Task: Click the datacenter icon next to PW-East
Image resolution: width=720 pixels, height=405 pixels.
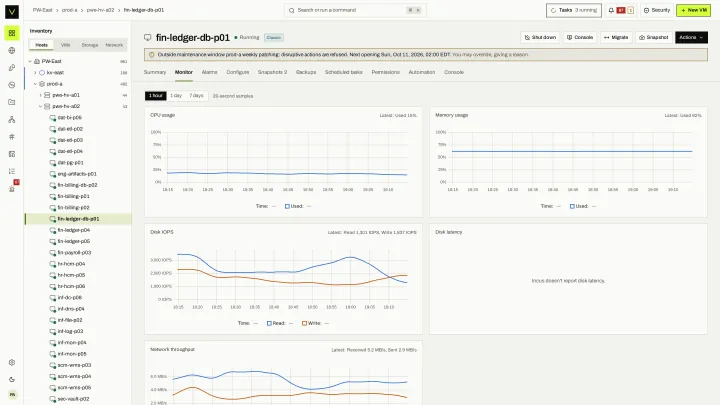Action: [37, 61]
